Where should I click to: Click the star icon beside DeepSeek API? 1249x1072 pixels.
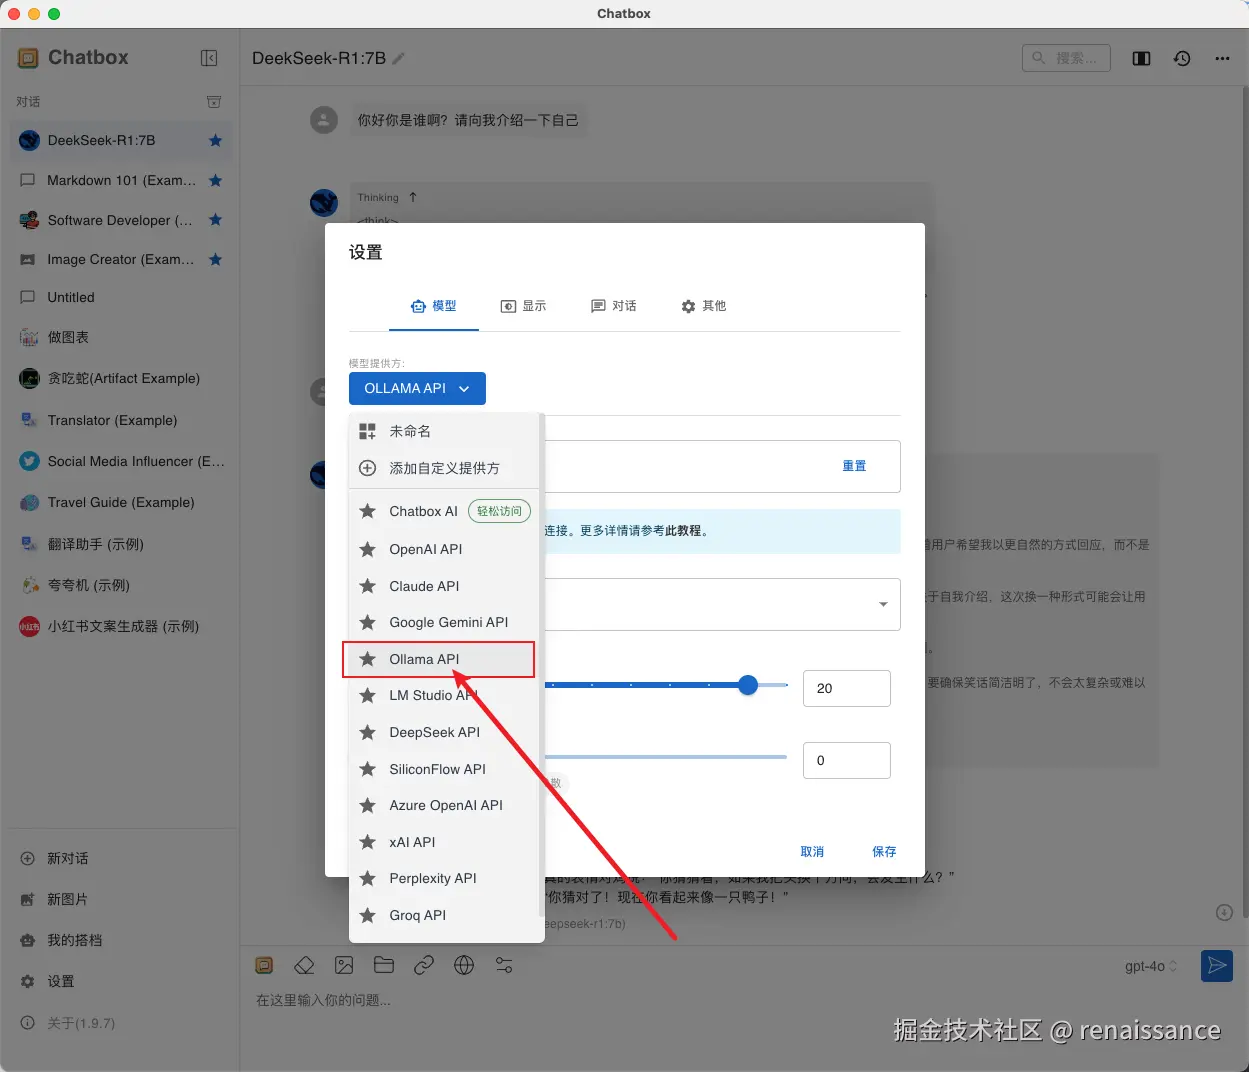[368, 732]
